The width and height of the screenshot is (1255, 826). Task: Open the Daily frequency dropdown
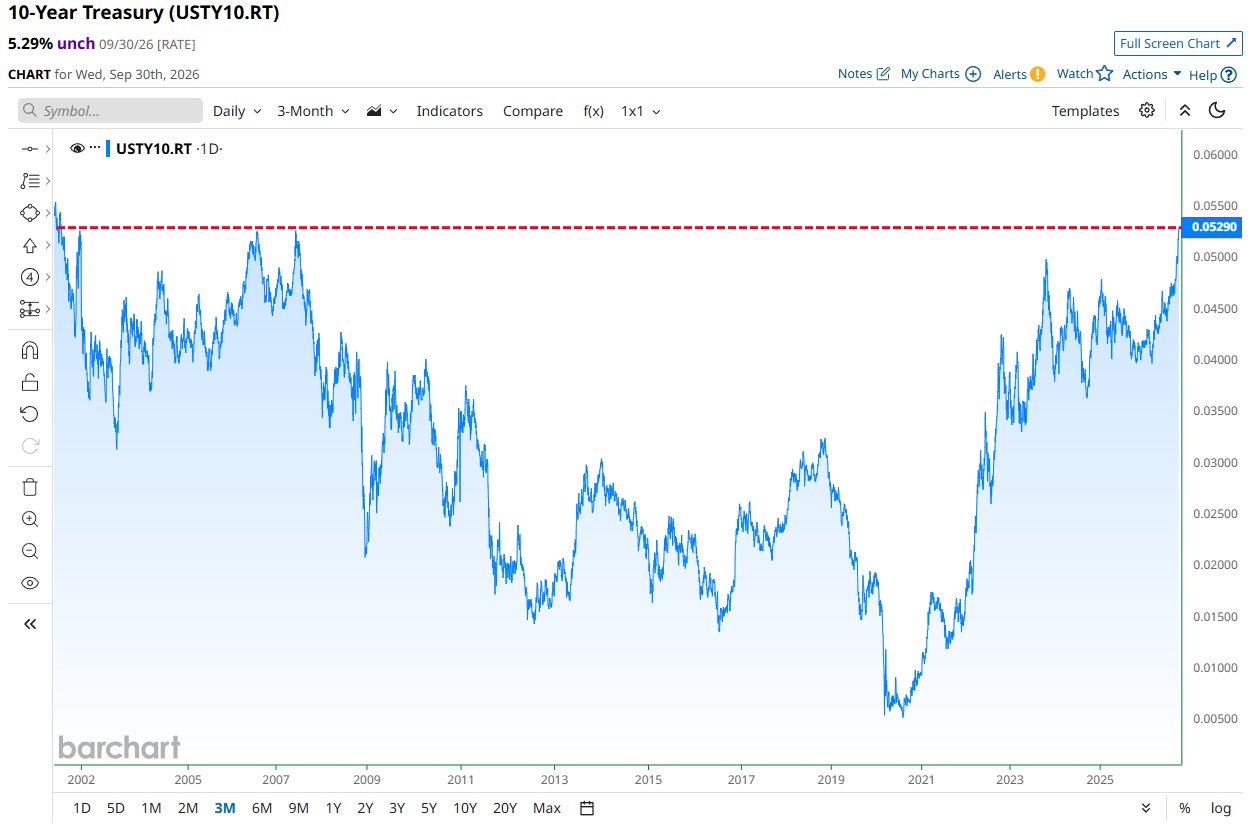[x=237, y=111]
